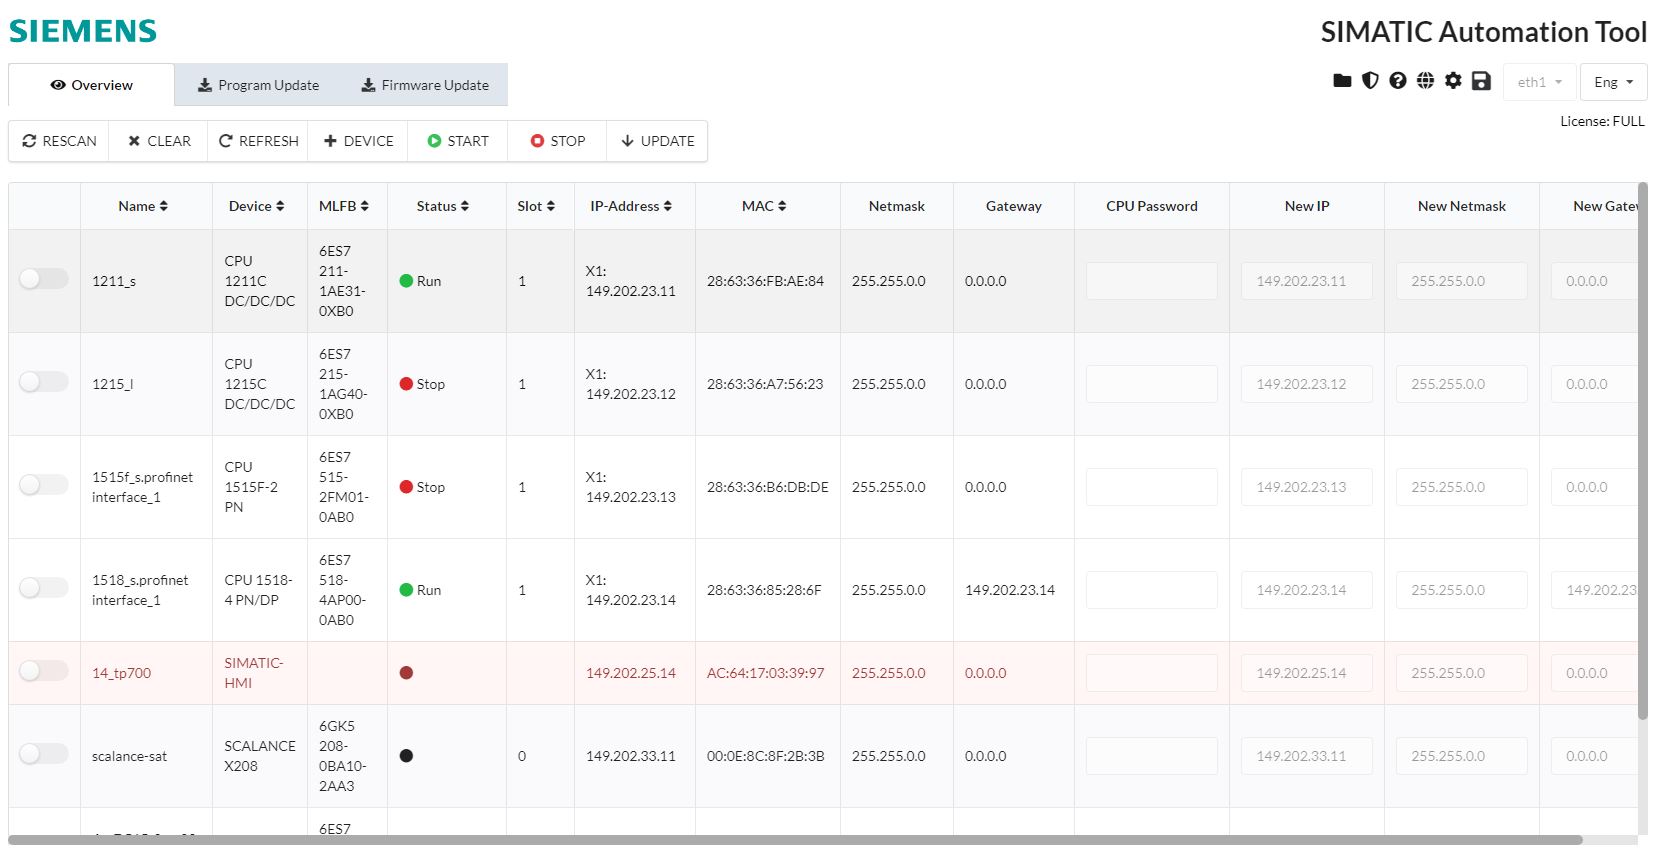Viewport: 1659px width, 855px height.
Task: Click the floppy disk save icon
Action: 1481,81
